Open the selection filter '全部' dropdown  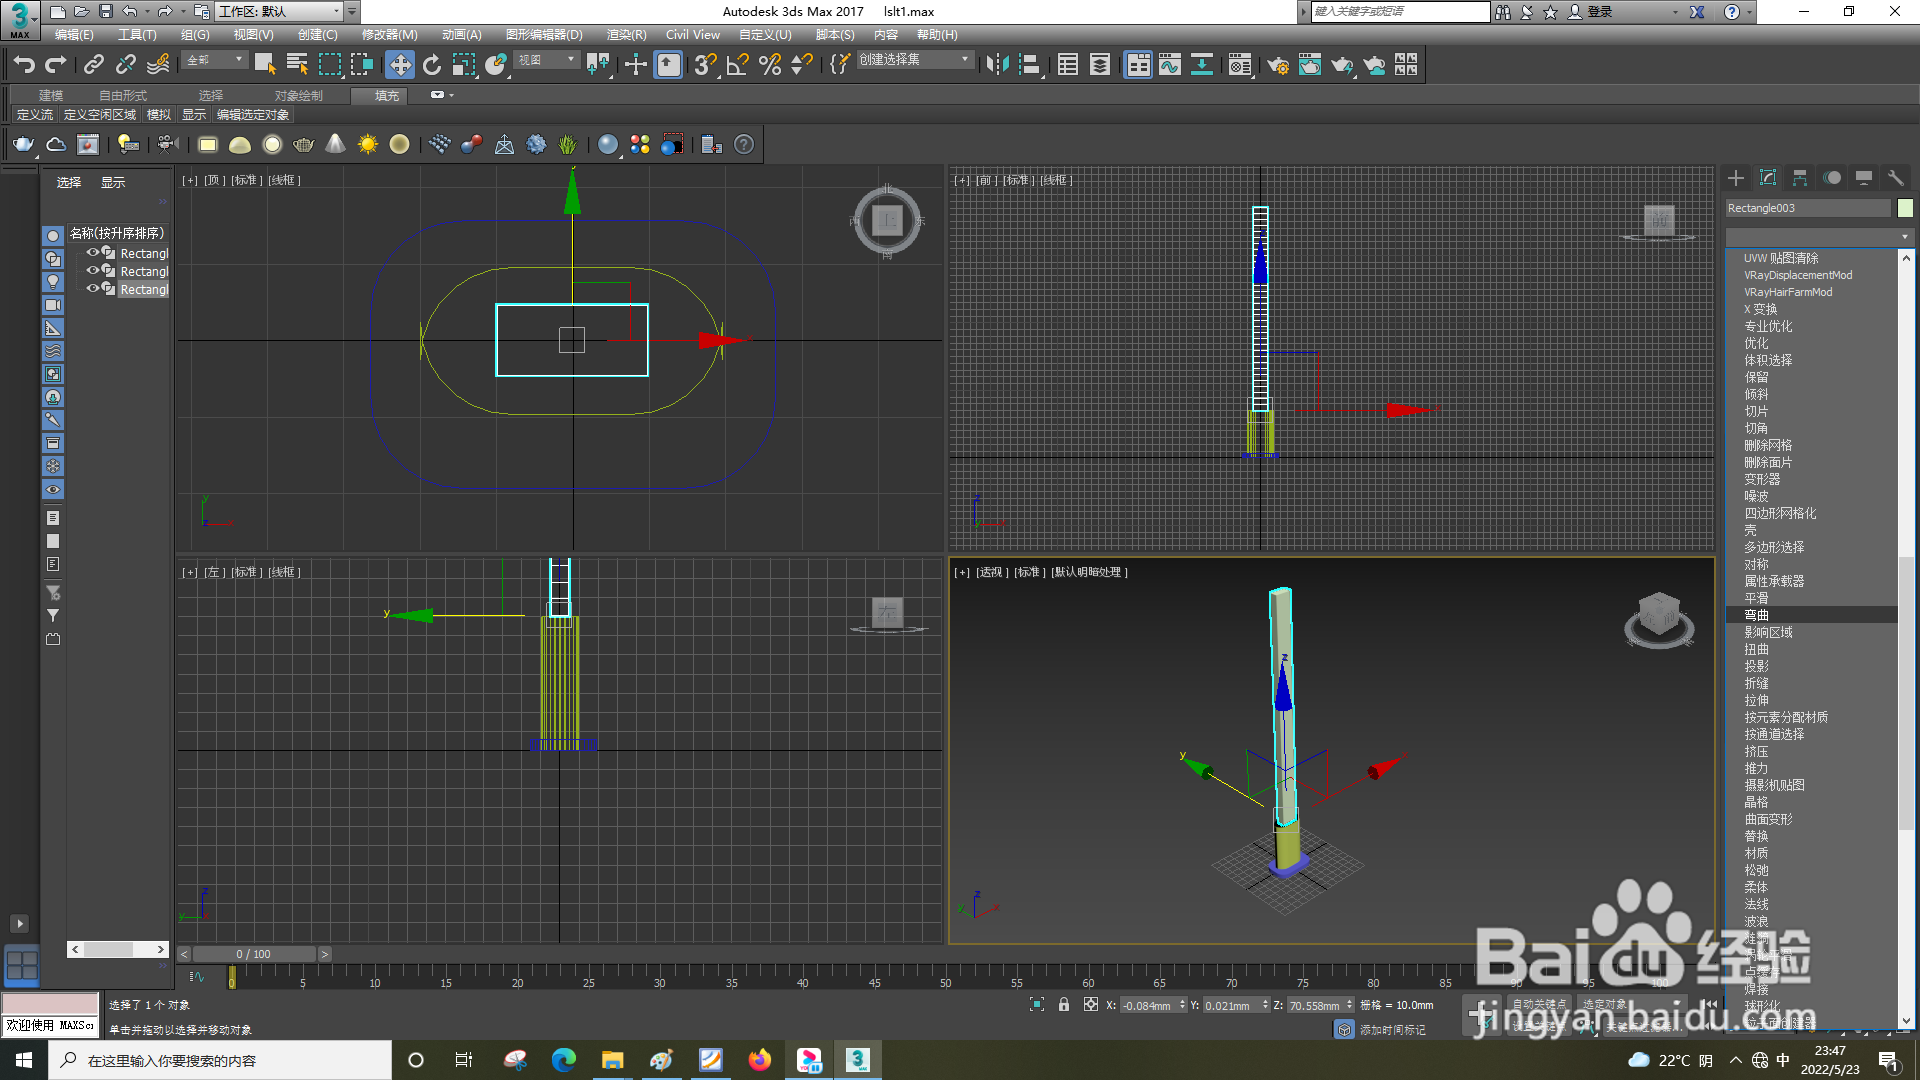click(215, 60)
